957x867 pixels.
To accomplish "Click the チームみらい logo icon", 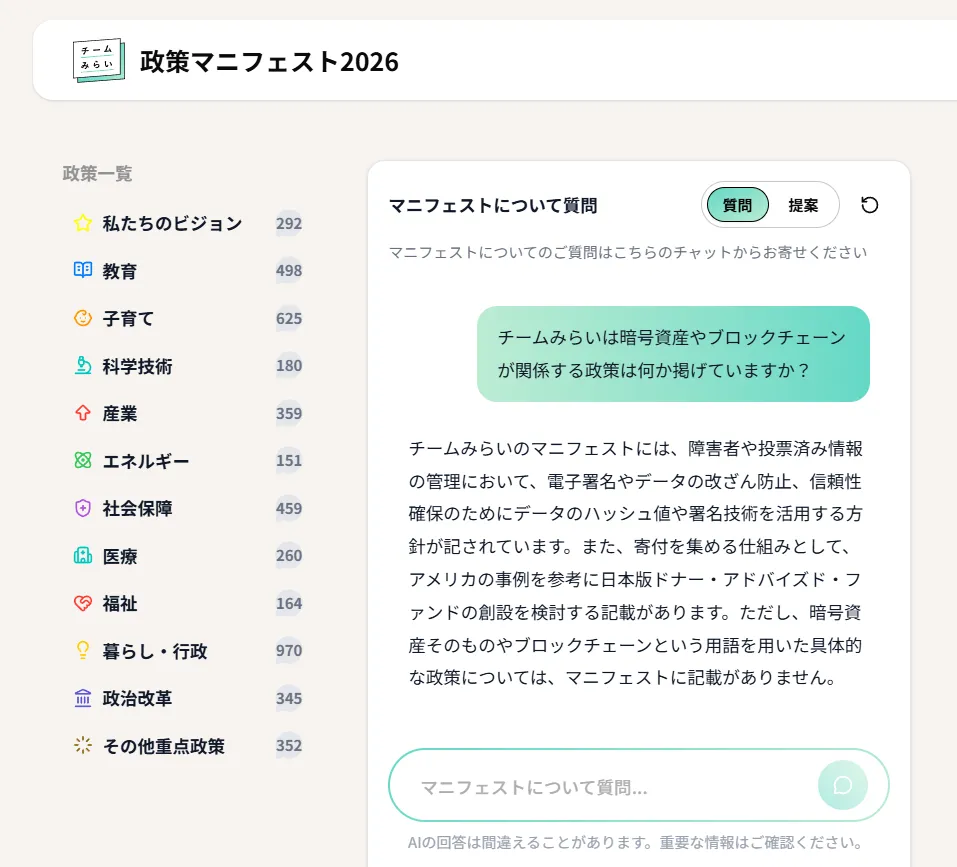I will [x=99, y=61].
